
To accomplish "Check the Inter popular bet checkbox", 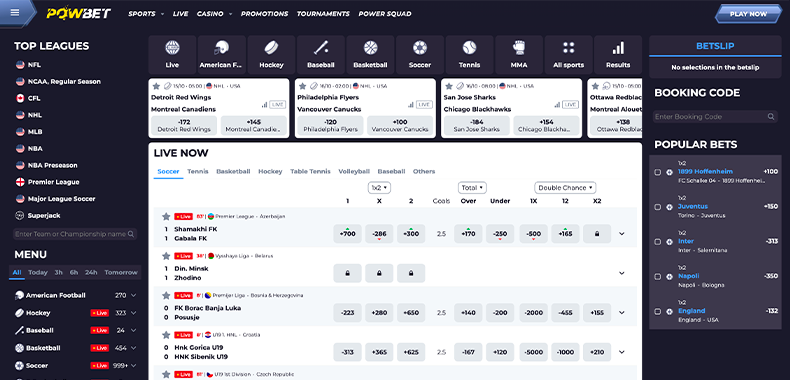I will point(657,242).
